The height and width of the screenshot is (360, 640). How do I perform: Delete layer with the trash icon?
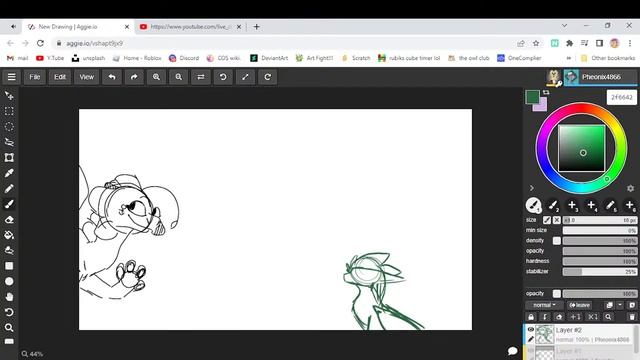(632, 317)
